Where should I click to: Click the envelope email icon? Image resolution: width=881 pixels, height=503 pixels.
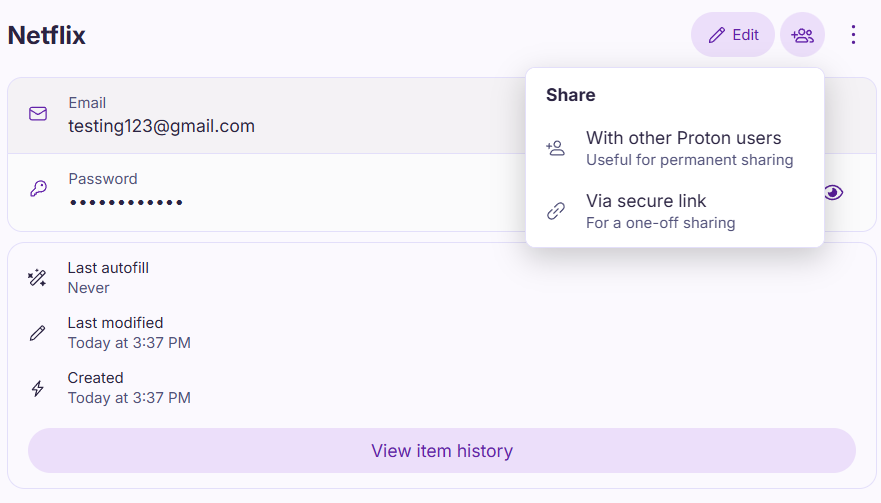38,114
